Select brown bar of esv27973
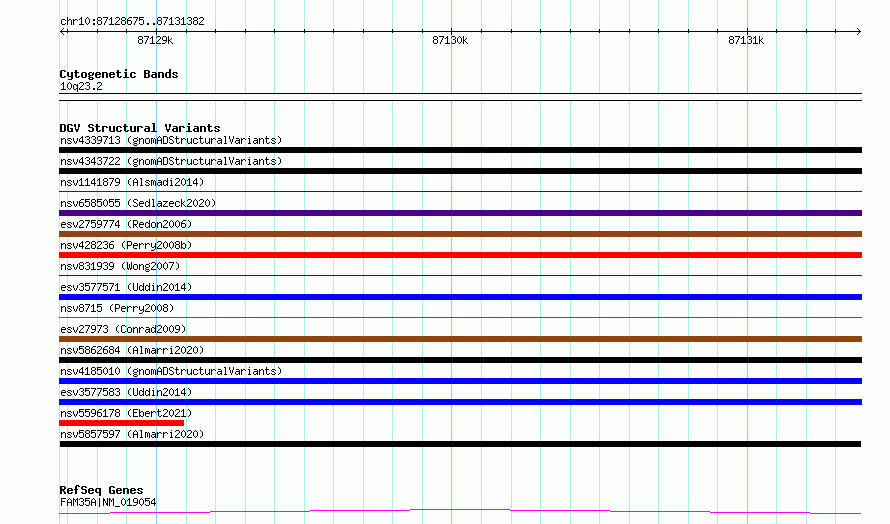 click(460, 339)
